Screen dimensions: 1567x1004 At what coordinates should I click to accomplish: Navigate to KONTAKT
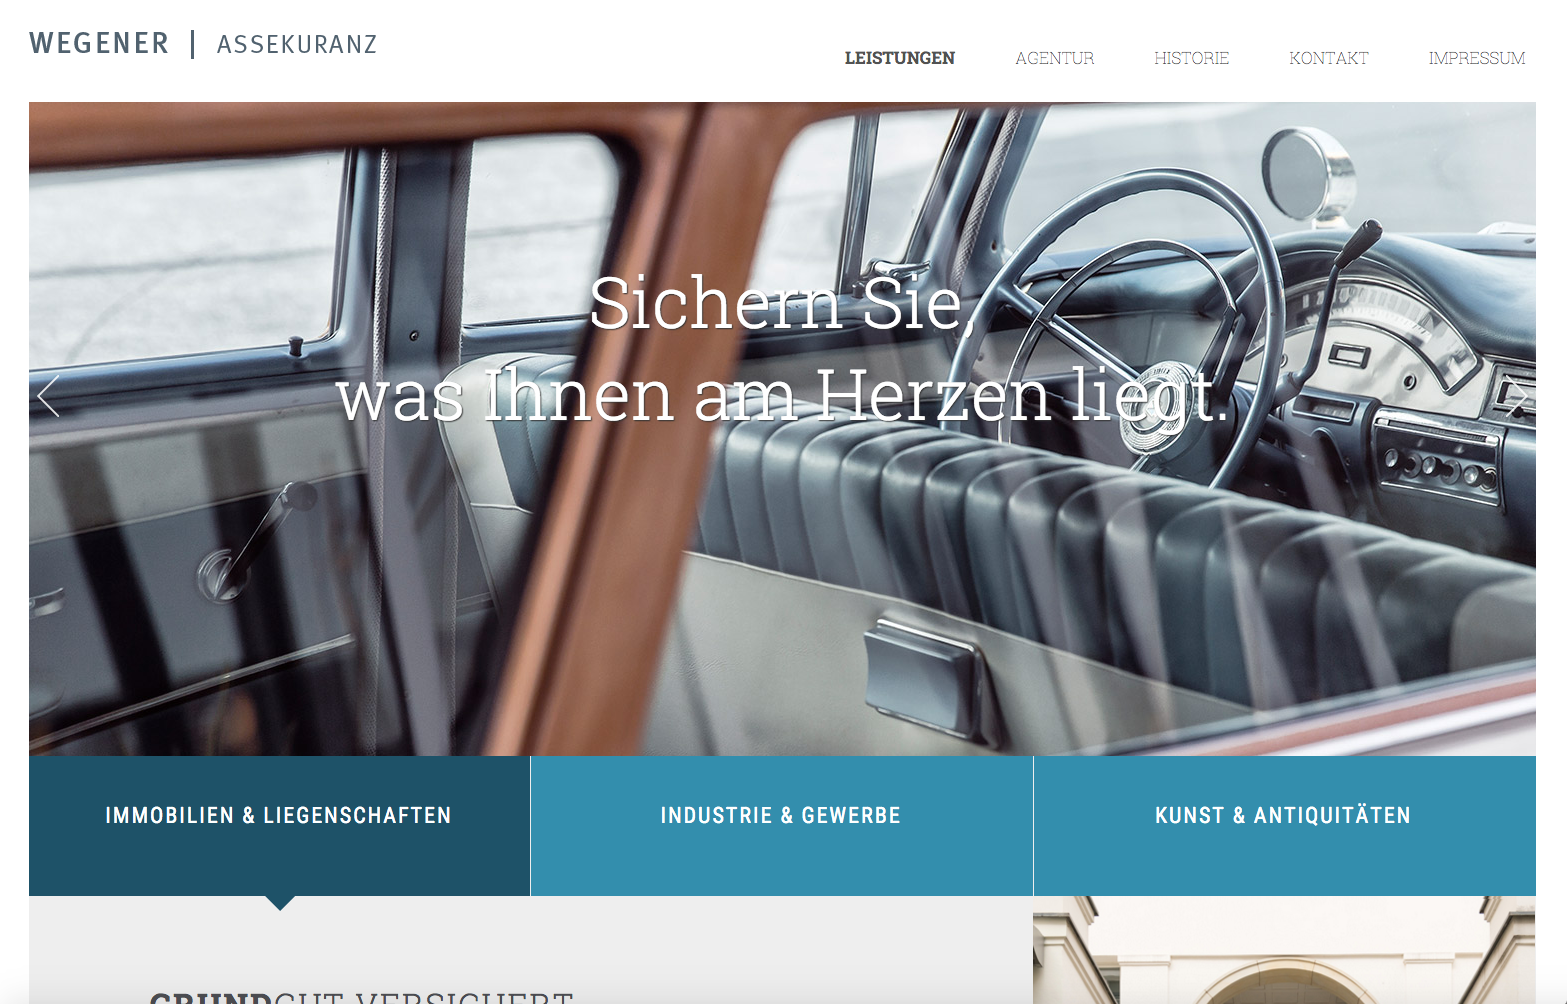(x=1328, y=58)
